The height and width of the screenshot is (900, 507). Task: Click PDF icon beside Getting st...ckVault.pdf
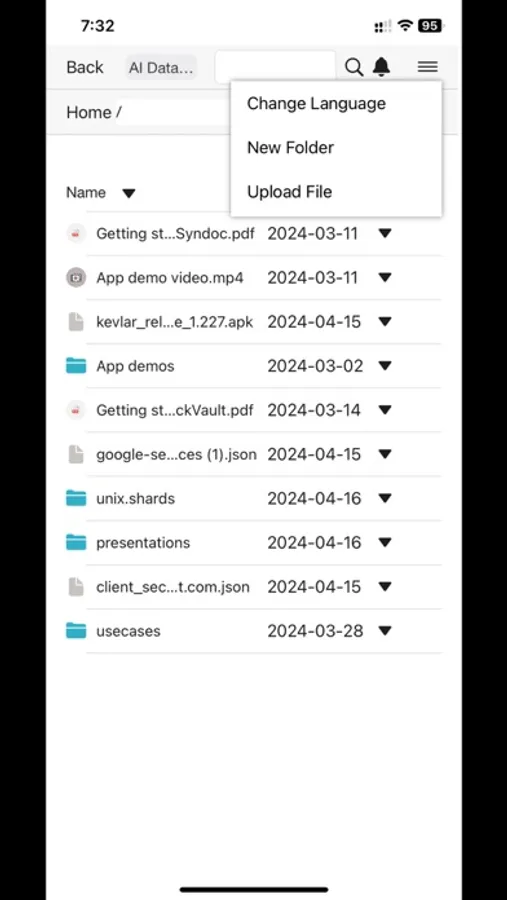point(76,410)
